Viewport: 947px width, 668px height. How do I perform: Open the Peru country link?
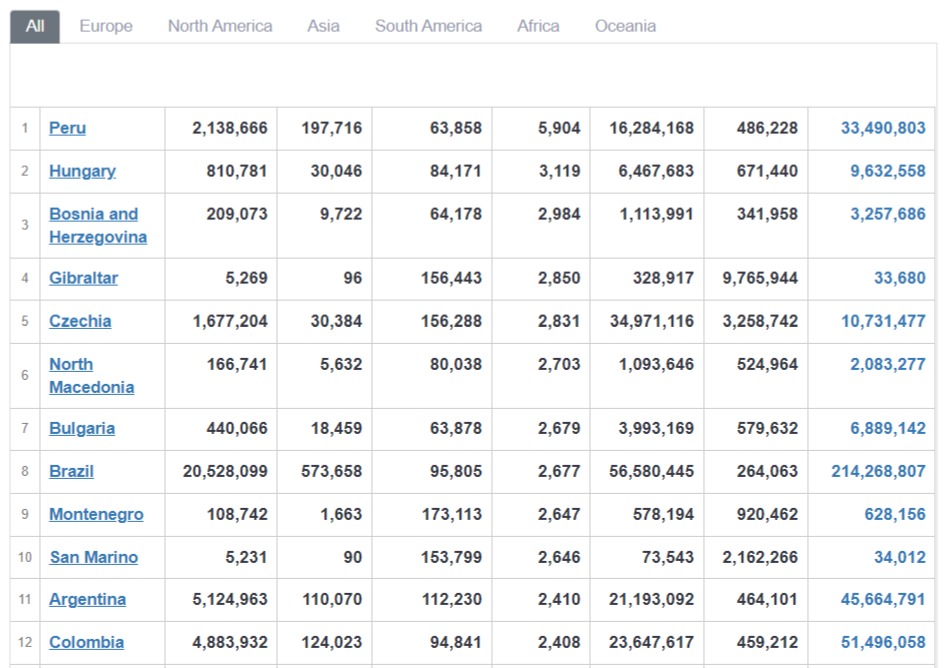point(68,128)
